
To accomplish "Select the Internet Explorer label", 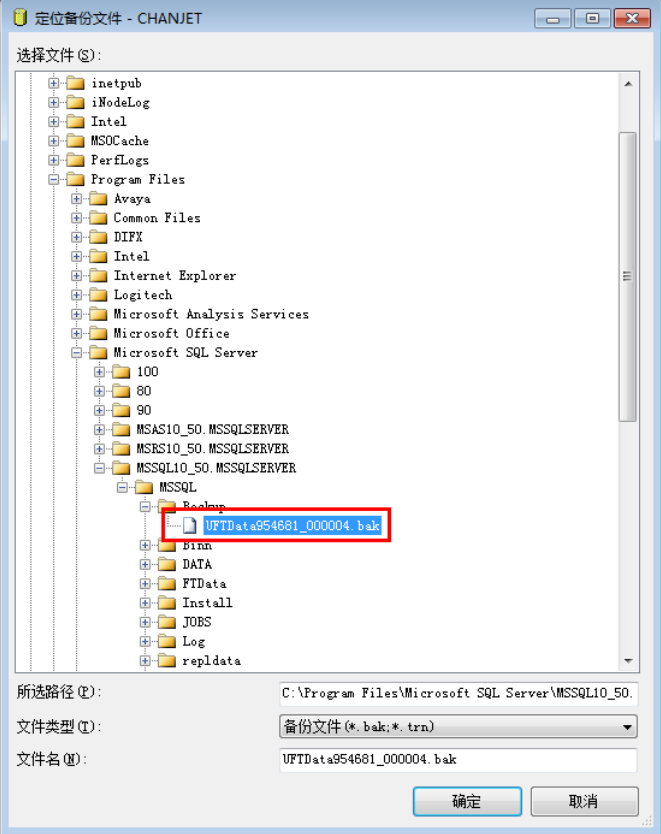I will tap(175, 276).
